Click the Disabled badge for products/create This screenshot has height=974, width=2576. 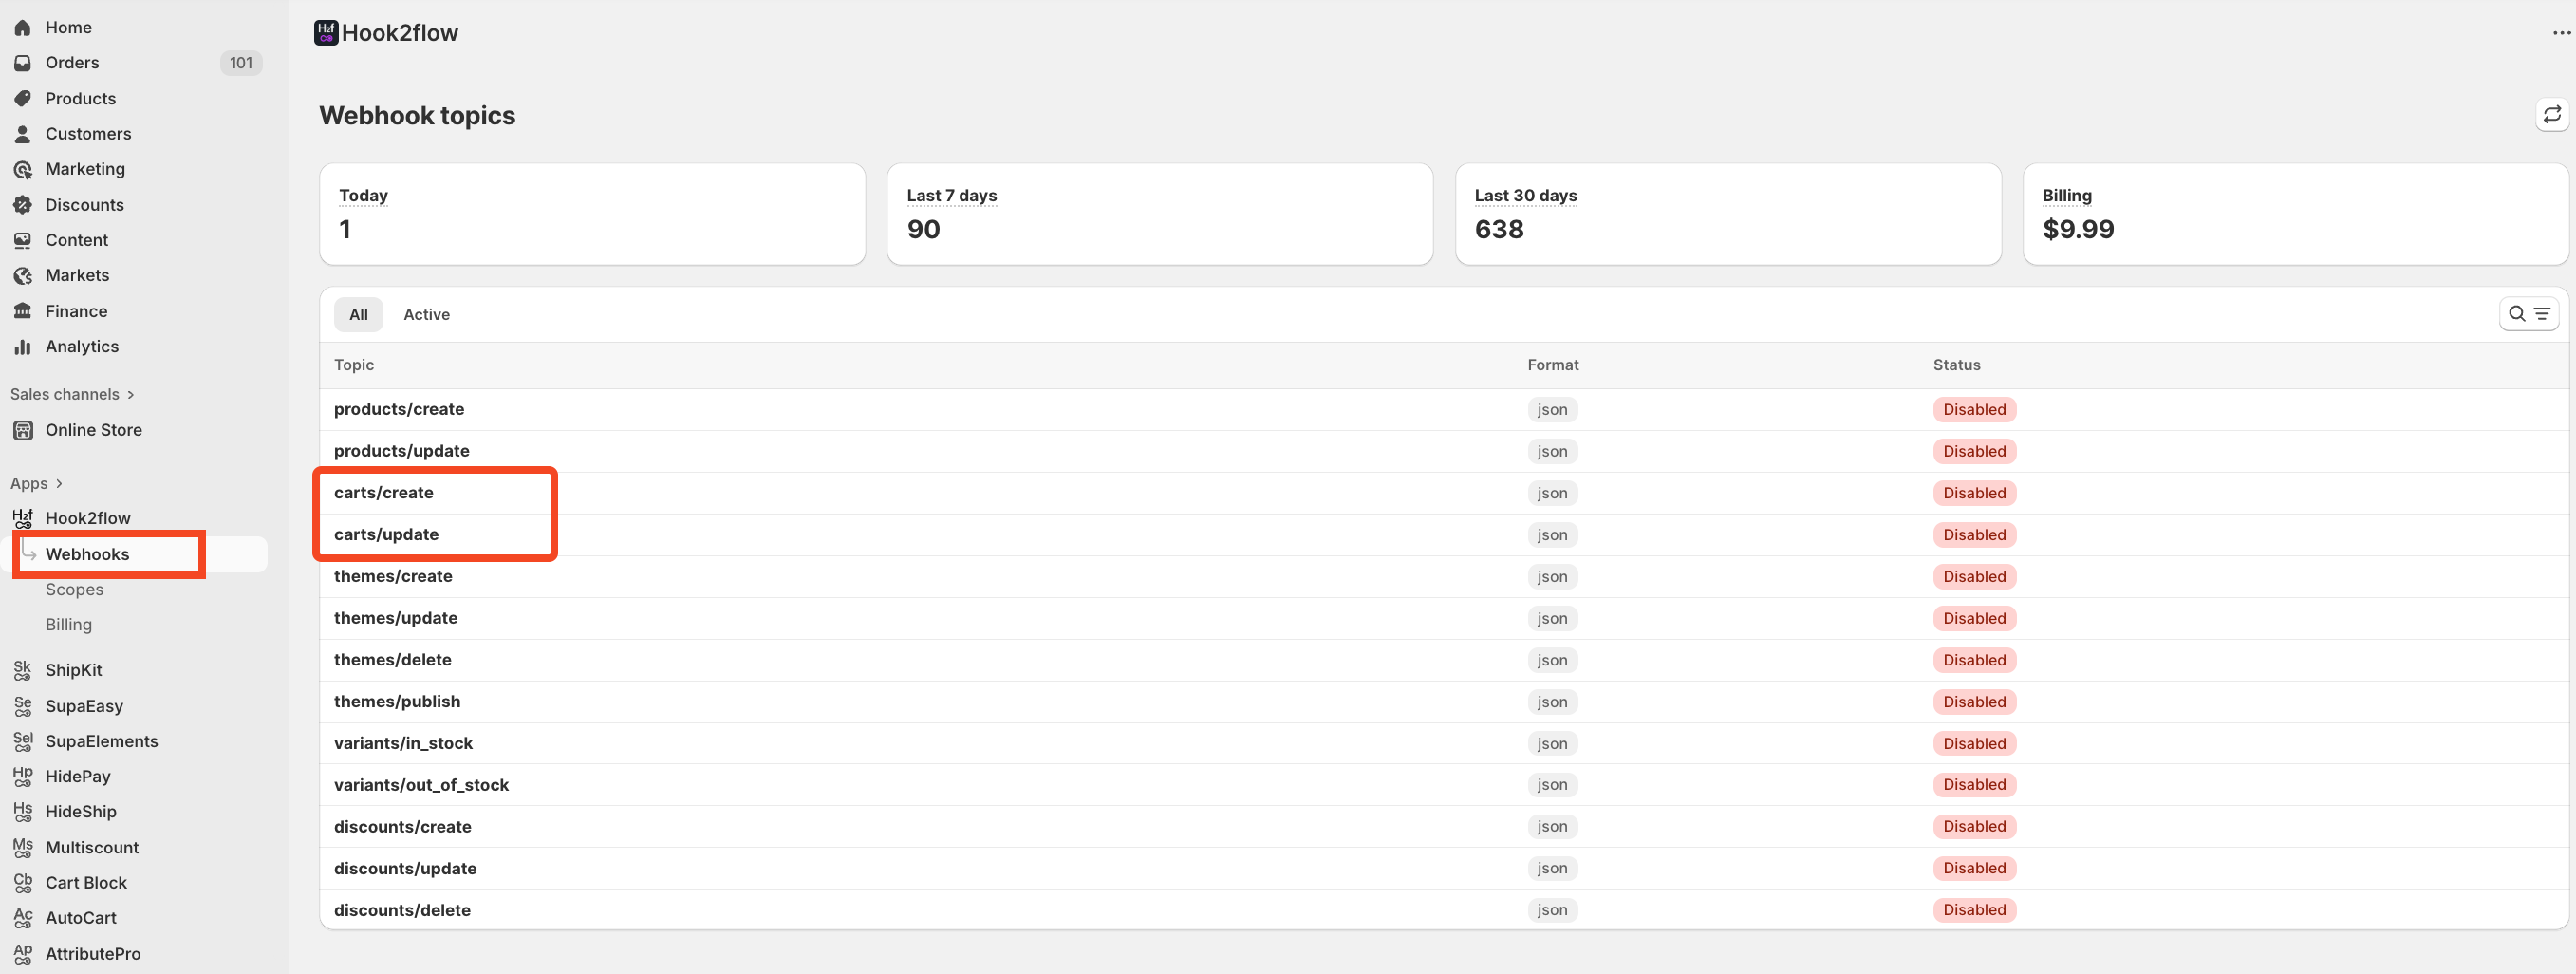pos(1973,409)
